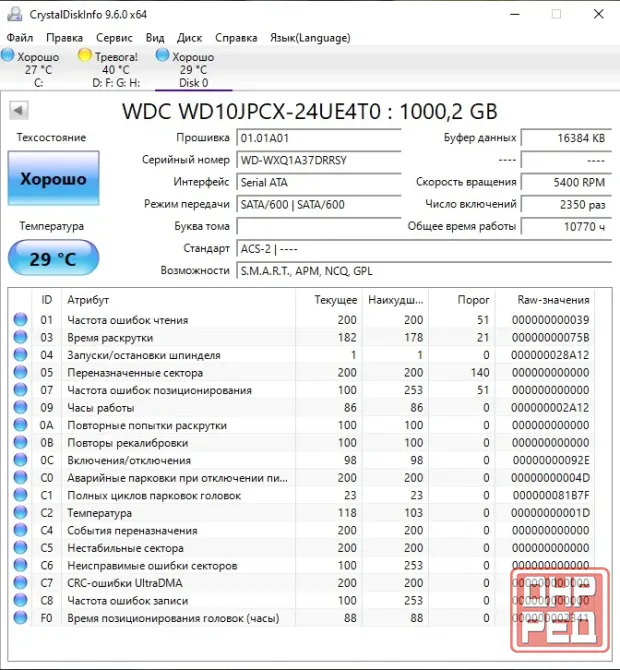
Task: Click status orb of attribute 07 row
Action: 20,390
